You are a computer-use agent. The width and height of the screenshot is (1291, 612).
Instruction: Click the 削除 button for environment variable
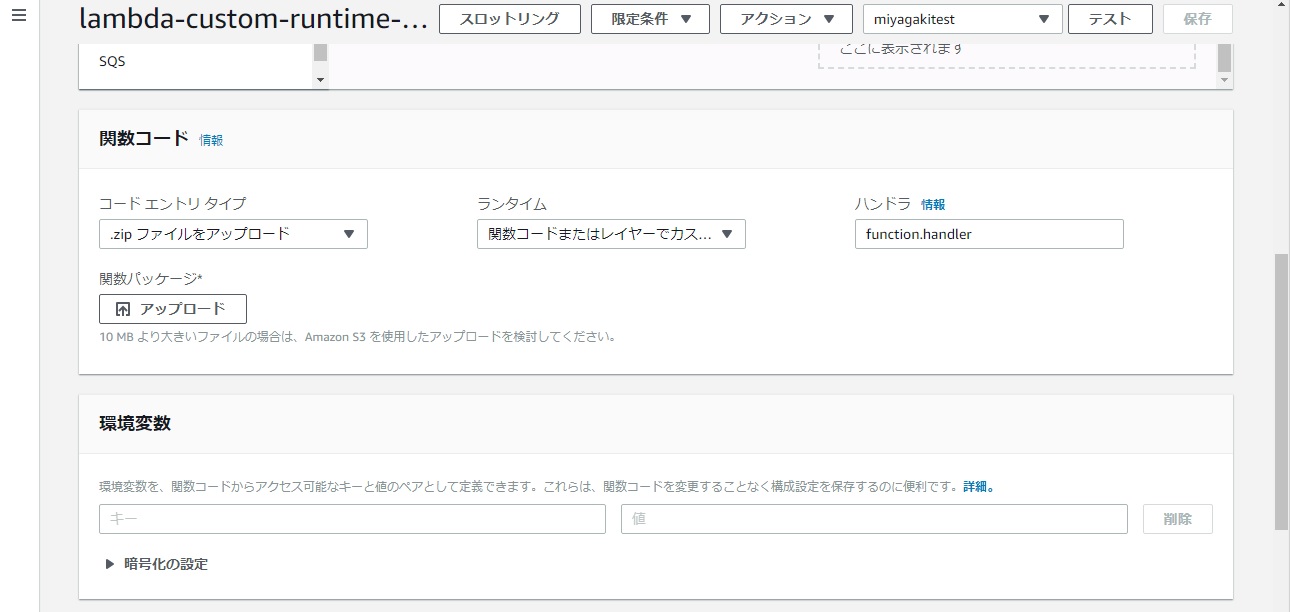coord(1177,519)
